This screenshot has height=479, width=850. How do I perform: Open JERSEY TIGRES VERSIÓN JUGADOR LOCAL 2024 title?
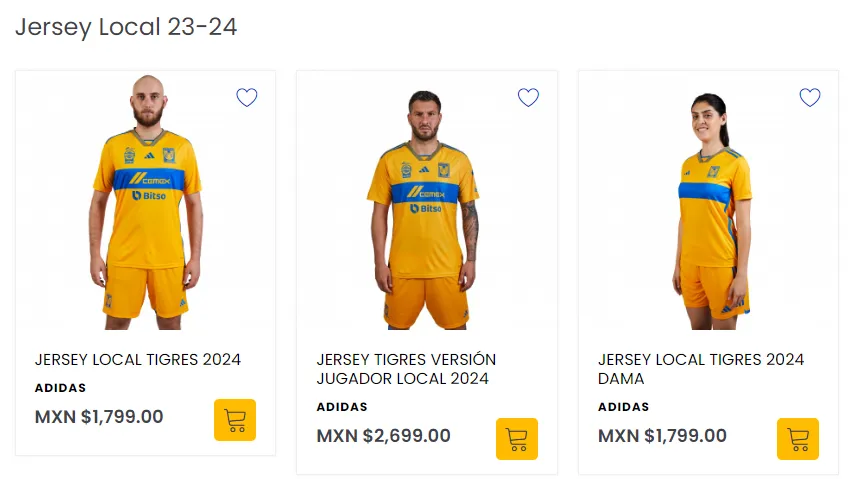(406, 369)
